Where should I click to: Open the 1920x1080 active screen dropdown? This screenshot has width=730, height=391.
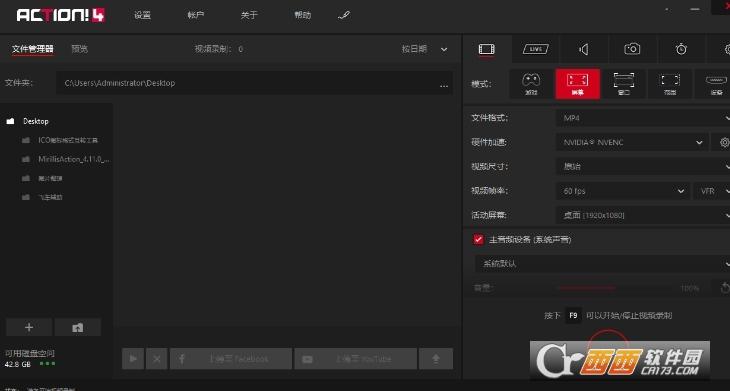(643, 215)
